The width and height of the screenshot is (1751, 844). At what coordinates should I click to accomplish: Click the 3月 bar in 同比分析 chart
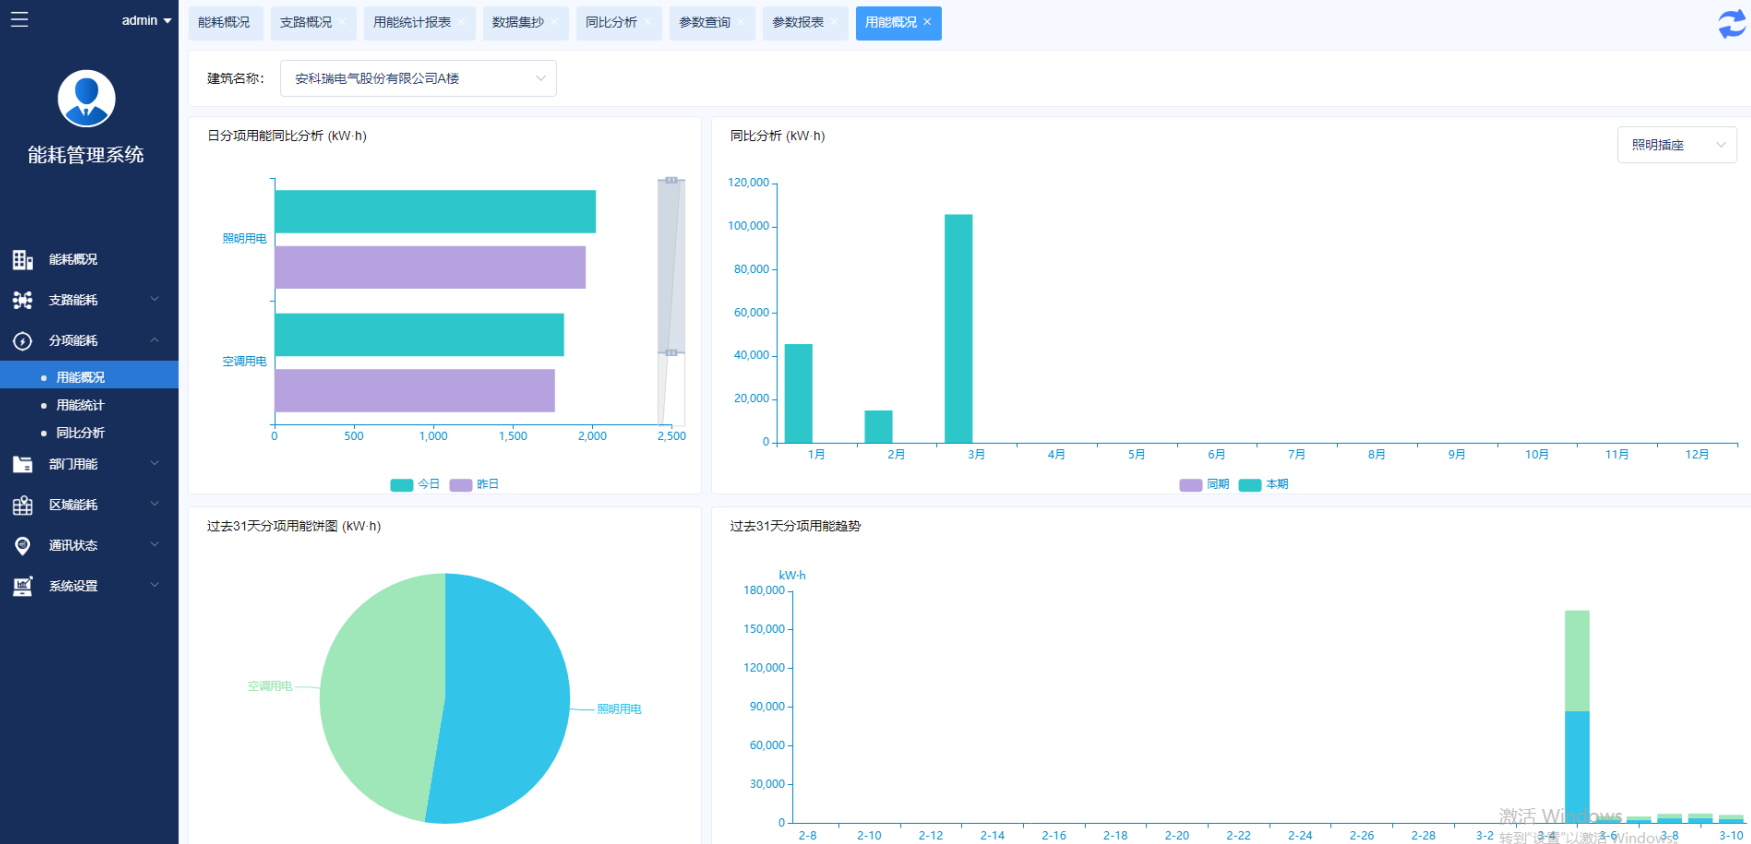click(x=958, y=329)
